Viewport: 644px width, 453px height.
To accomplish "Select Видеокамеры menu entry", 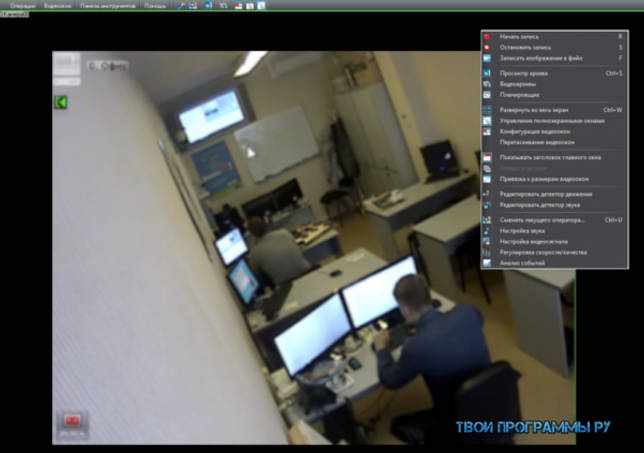I will pos(554,84).
